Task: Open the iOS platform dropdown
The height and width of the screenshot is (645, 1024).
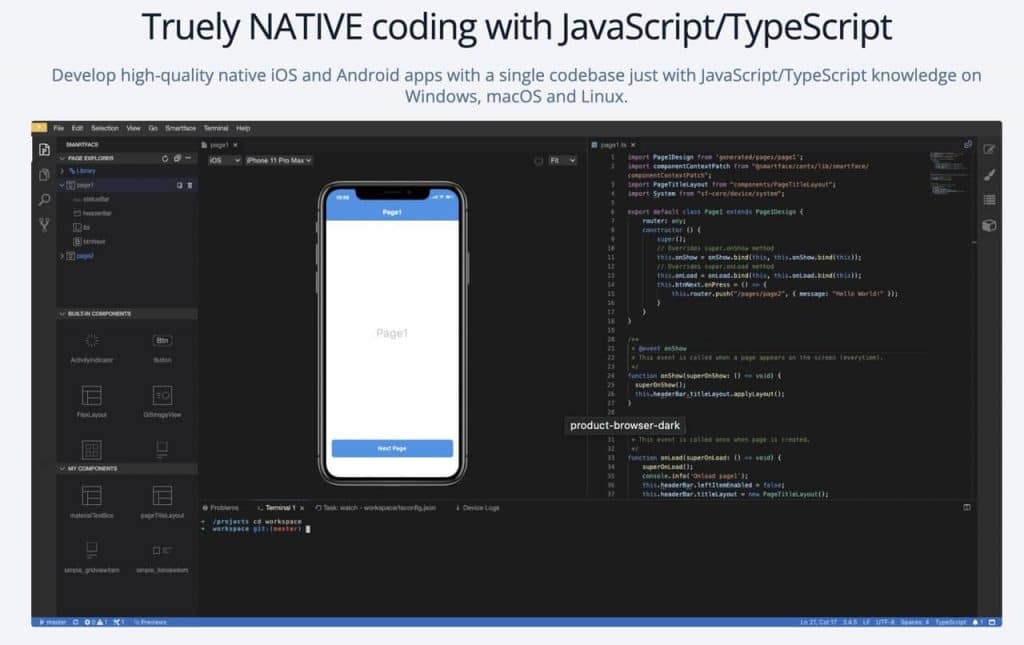Action: pos(224,160)
